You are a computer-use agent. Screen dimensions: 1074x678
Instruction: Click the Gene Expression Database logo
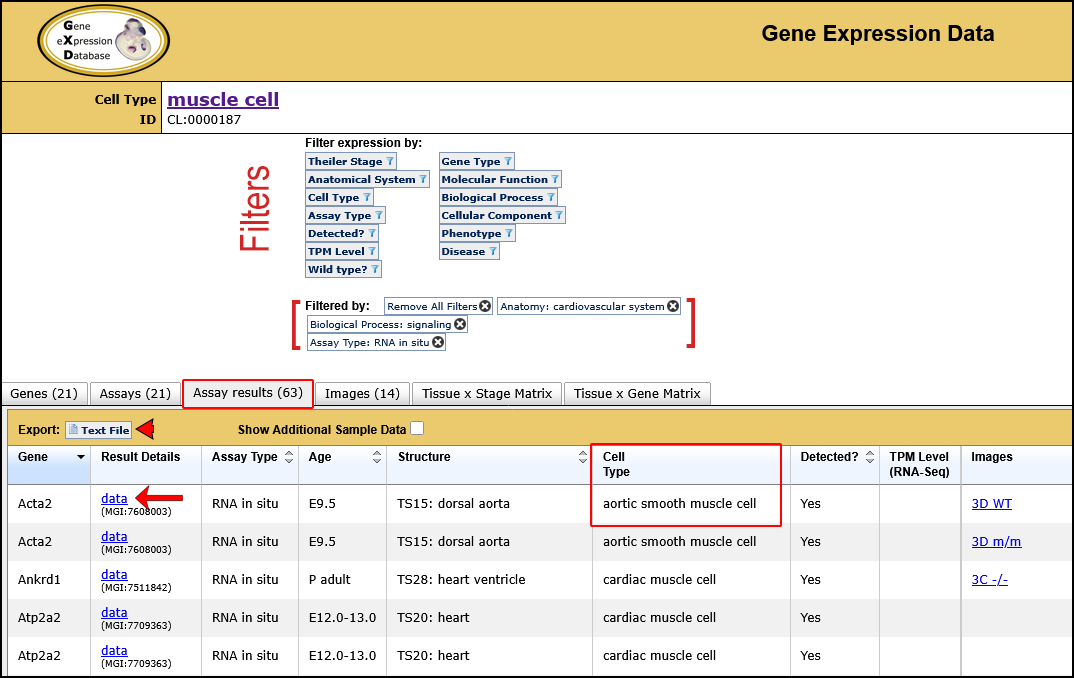(103, 41)
